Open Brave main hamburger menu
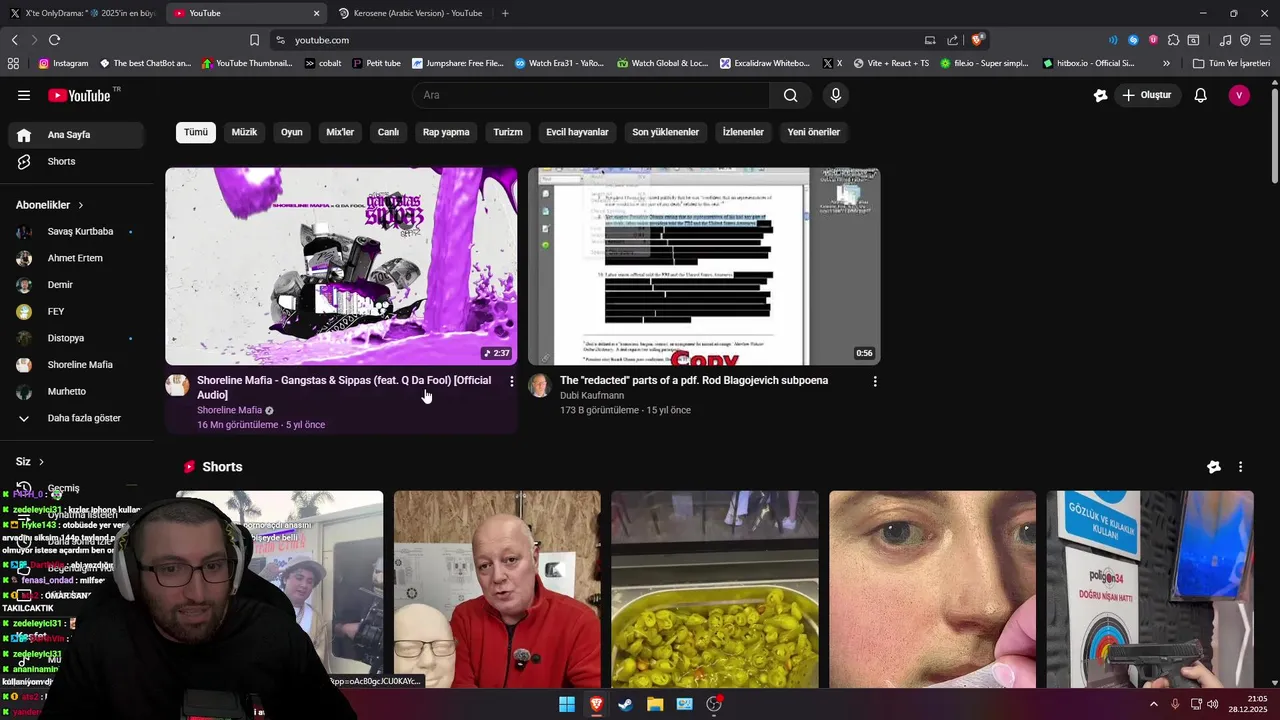1280x720 pixels. point(1265,40)
